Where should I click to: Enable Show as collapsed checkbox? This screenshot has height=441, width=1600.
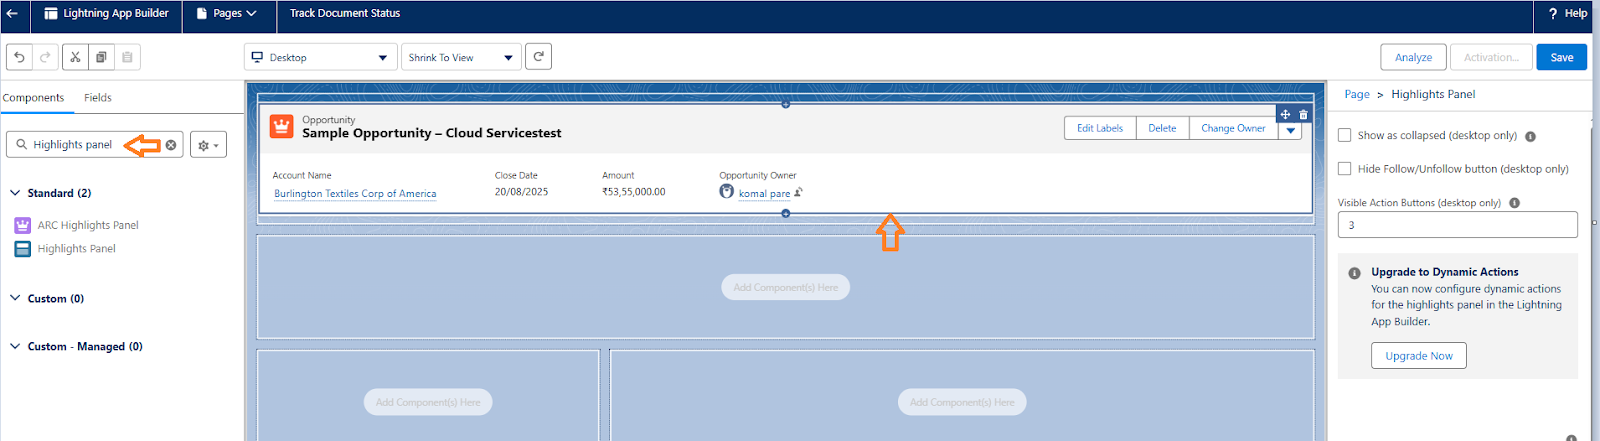click(1345, 135)
